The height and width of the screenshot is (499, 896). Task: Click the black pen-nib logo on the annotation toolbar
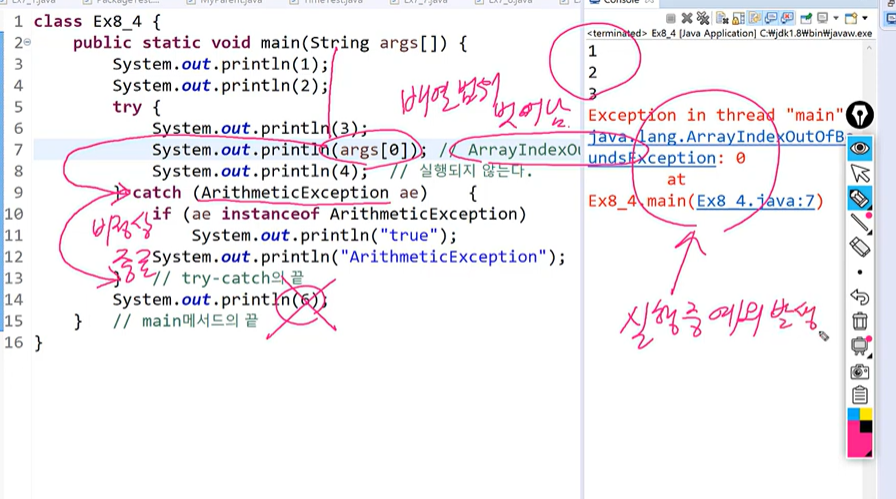click(x=860, y=115)
